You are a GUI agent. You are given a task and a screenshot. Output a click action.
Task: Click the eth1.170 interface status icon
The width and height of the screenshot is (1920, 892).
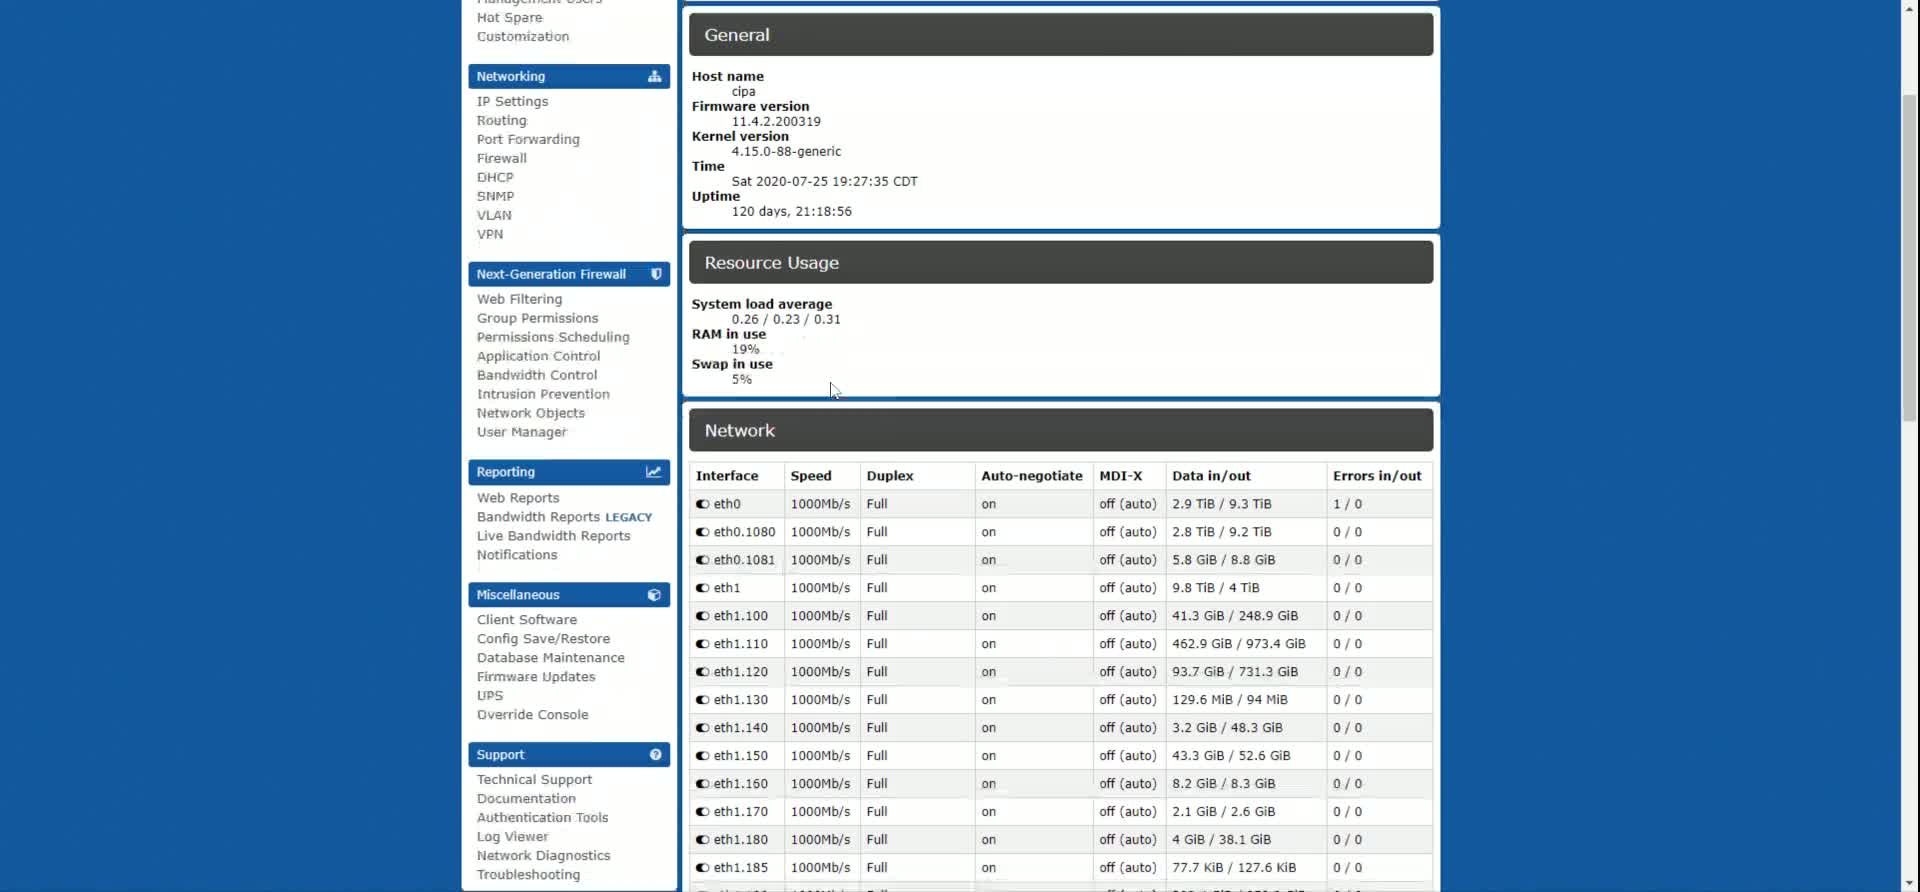(x=702, y=812)
